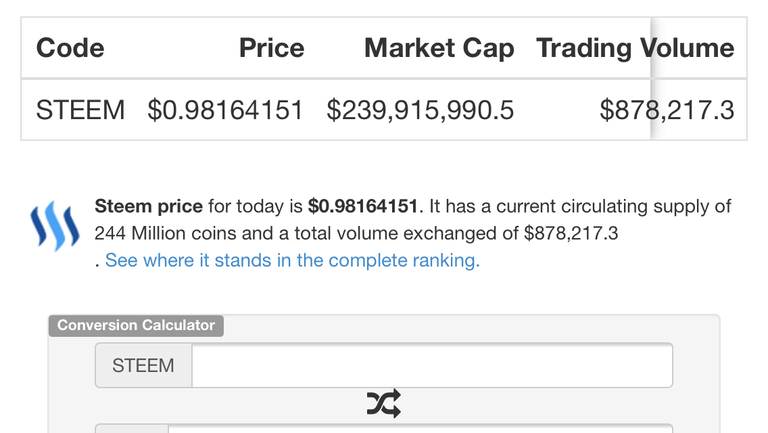Focus the STEEM amount input field
The width and height of the screenshot is (768, 433).
(432, 365)
